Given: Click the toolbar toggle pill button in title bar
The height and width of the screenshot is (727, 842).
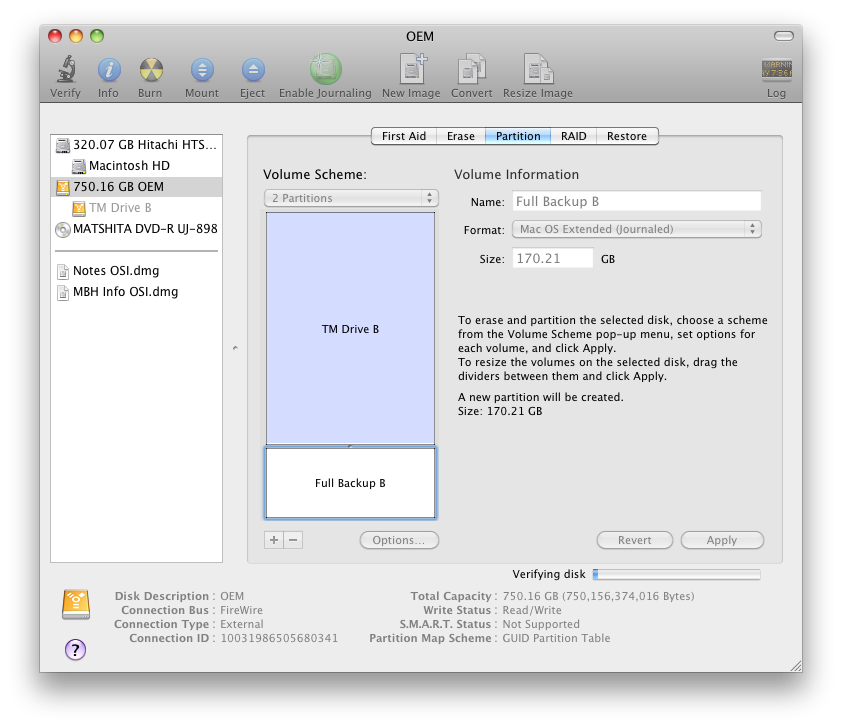Looking at the screenshot, I should coord(783,36).
